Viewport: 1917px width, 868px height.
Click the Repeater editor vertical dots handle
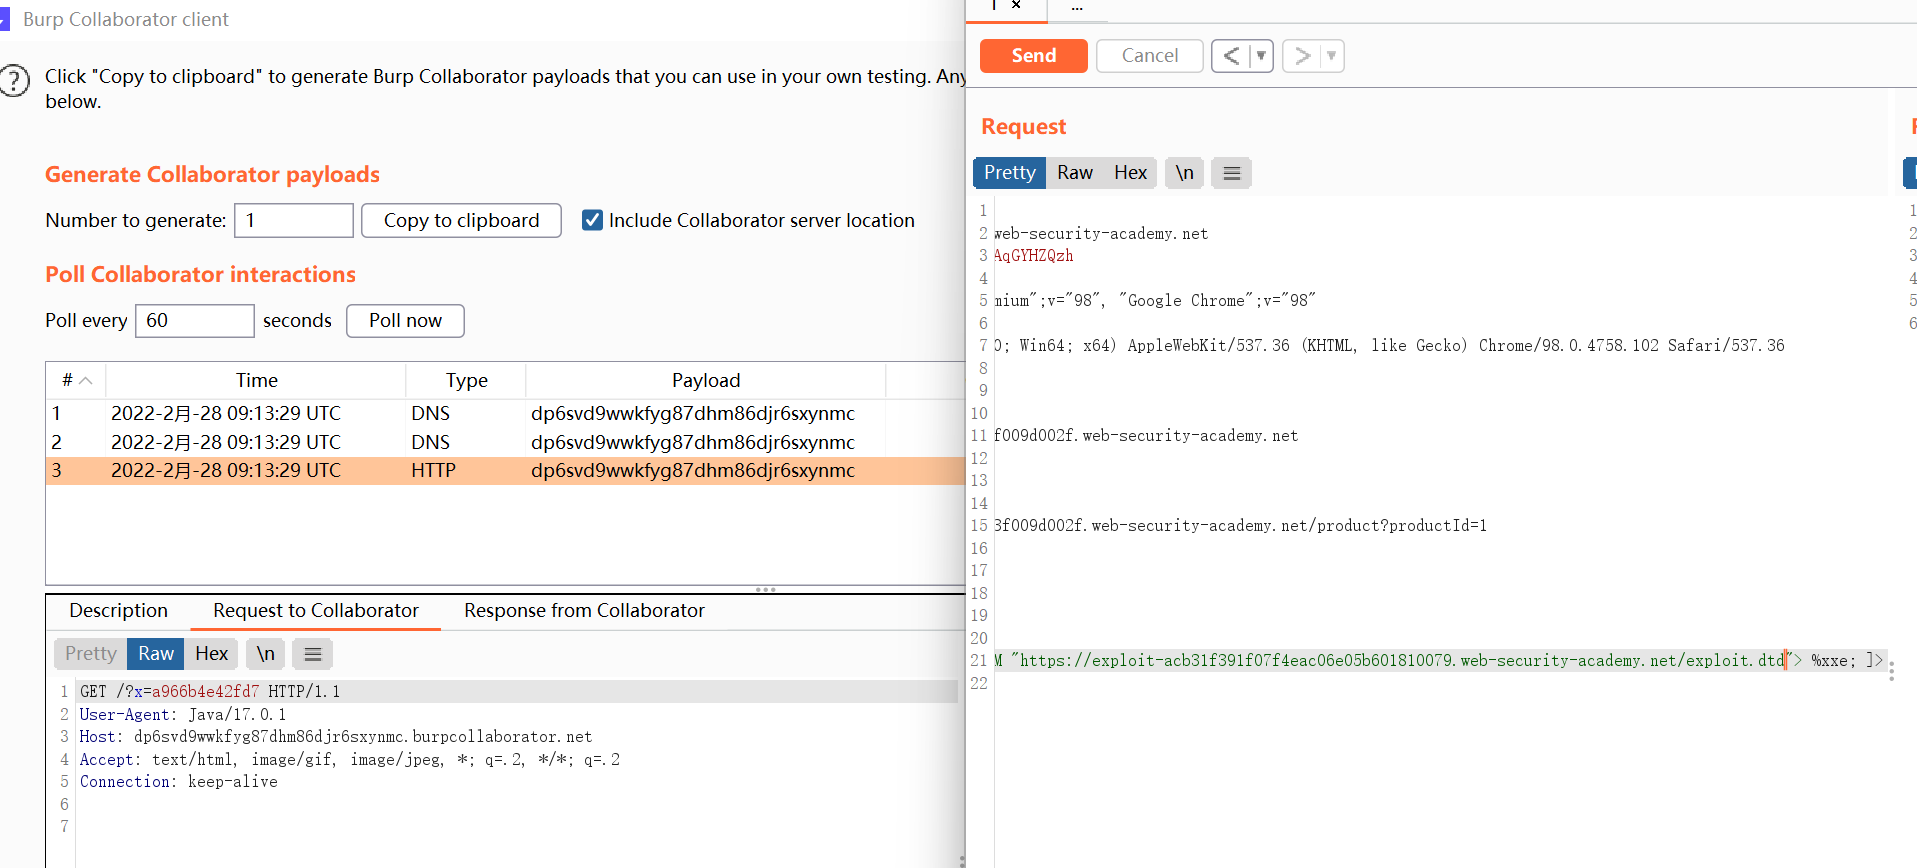pyautogui.click(x=1891, y=671)
